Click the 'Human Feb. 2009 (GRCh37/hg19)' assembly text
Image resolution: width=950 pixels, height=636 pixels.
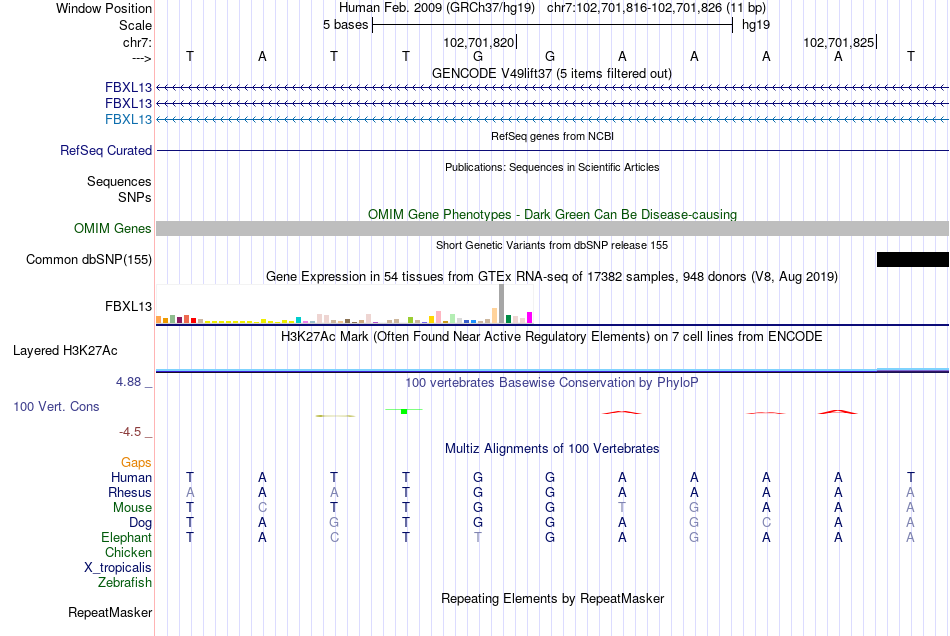click(437, 8)
